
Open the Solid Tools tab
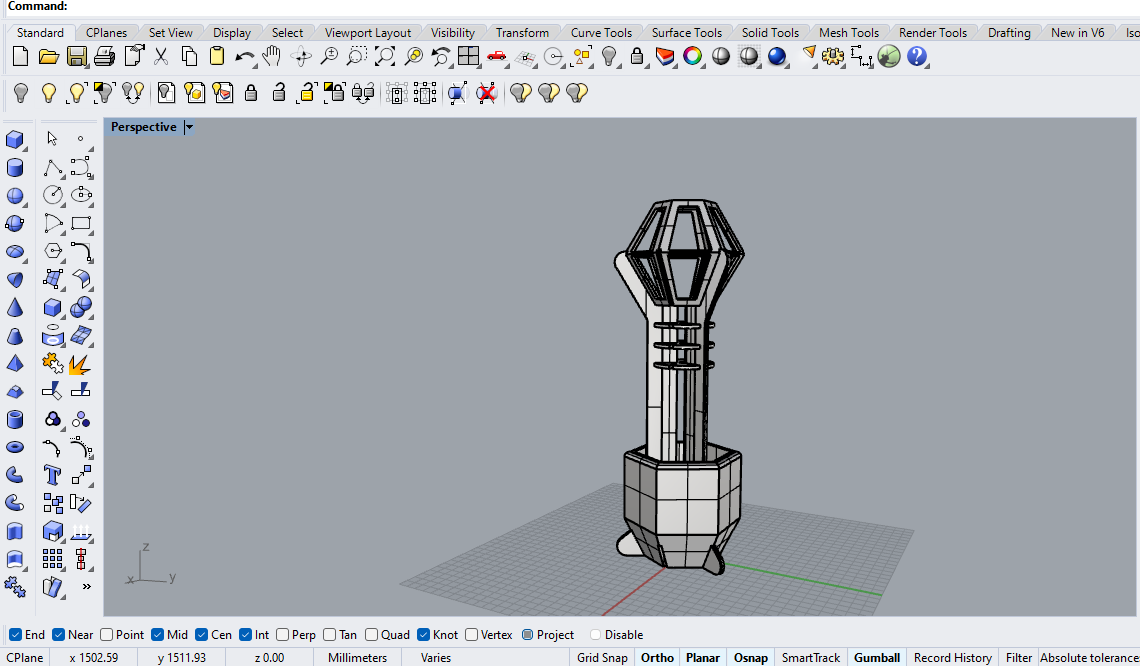click(770, 33)
